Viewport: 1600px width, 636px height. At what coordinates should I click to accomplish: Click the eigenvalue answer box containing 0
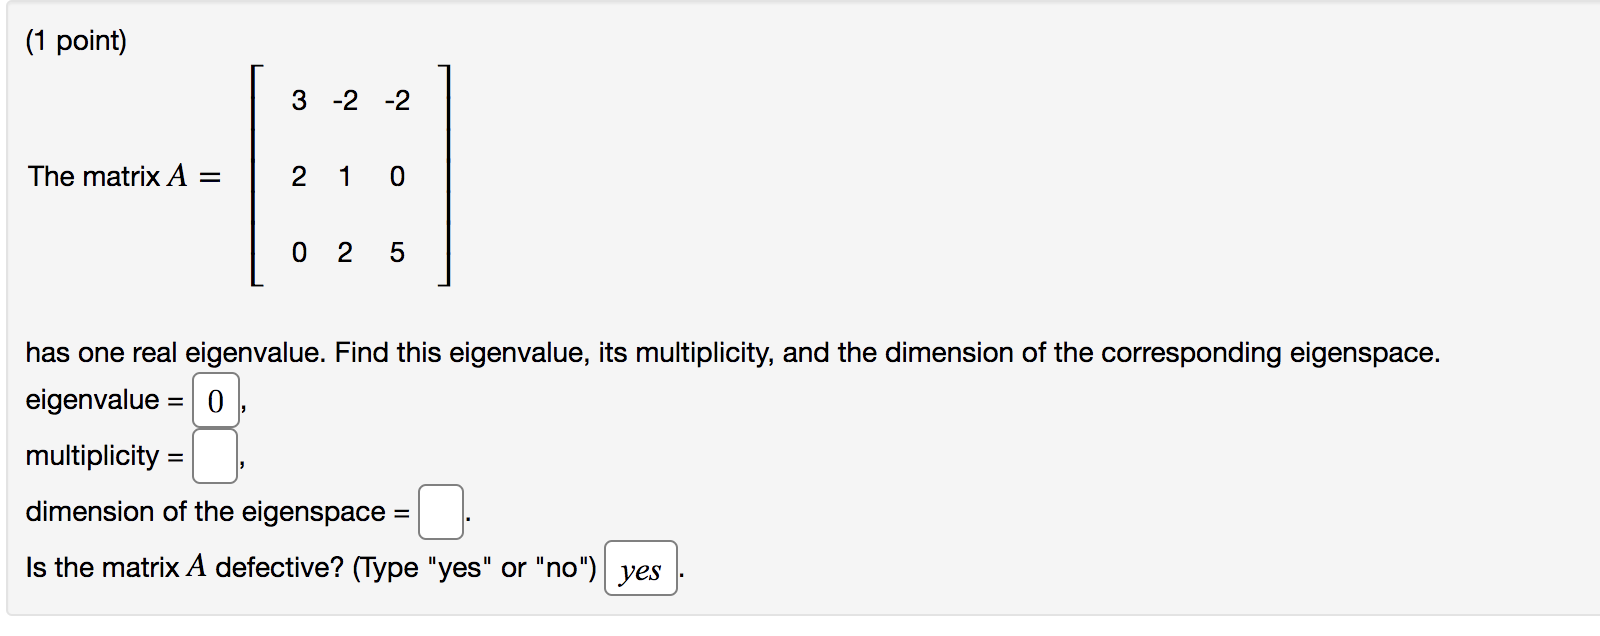click(x=213, y=401)
